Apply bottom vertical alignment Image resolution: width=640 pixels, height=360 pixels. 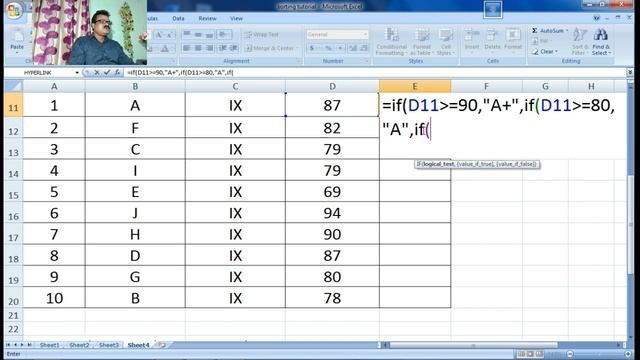[209, 35]
